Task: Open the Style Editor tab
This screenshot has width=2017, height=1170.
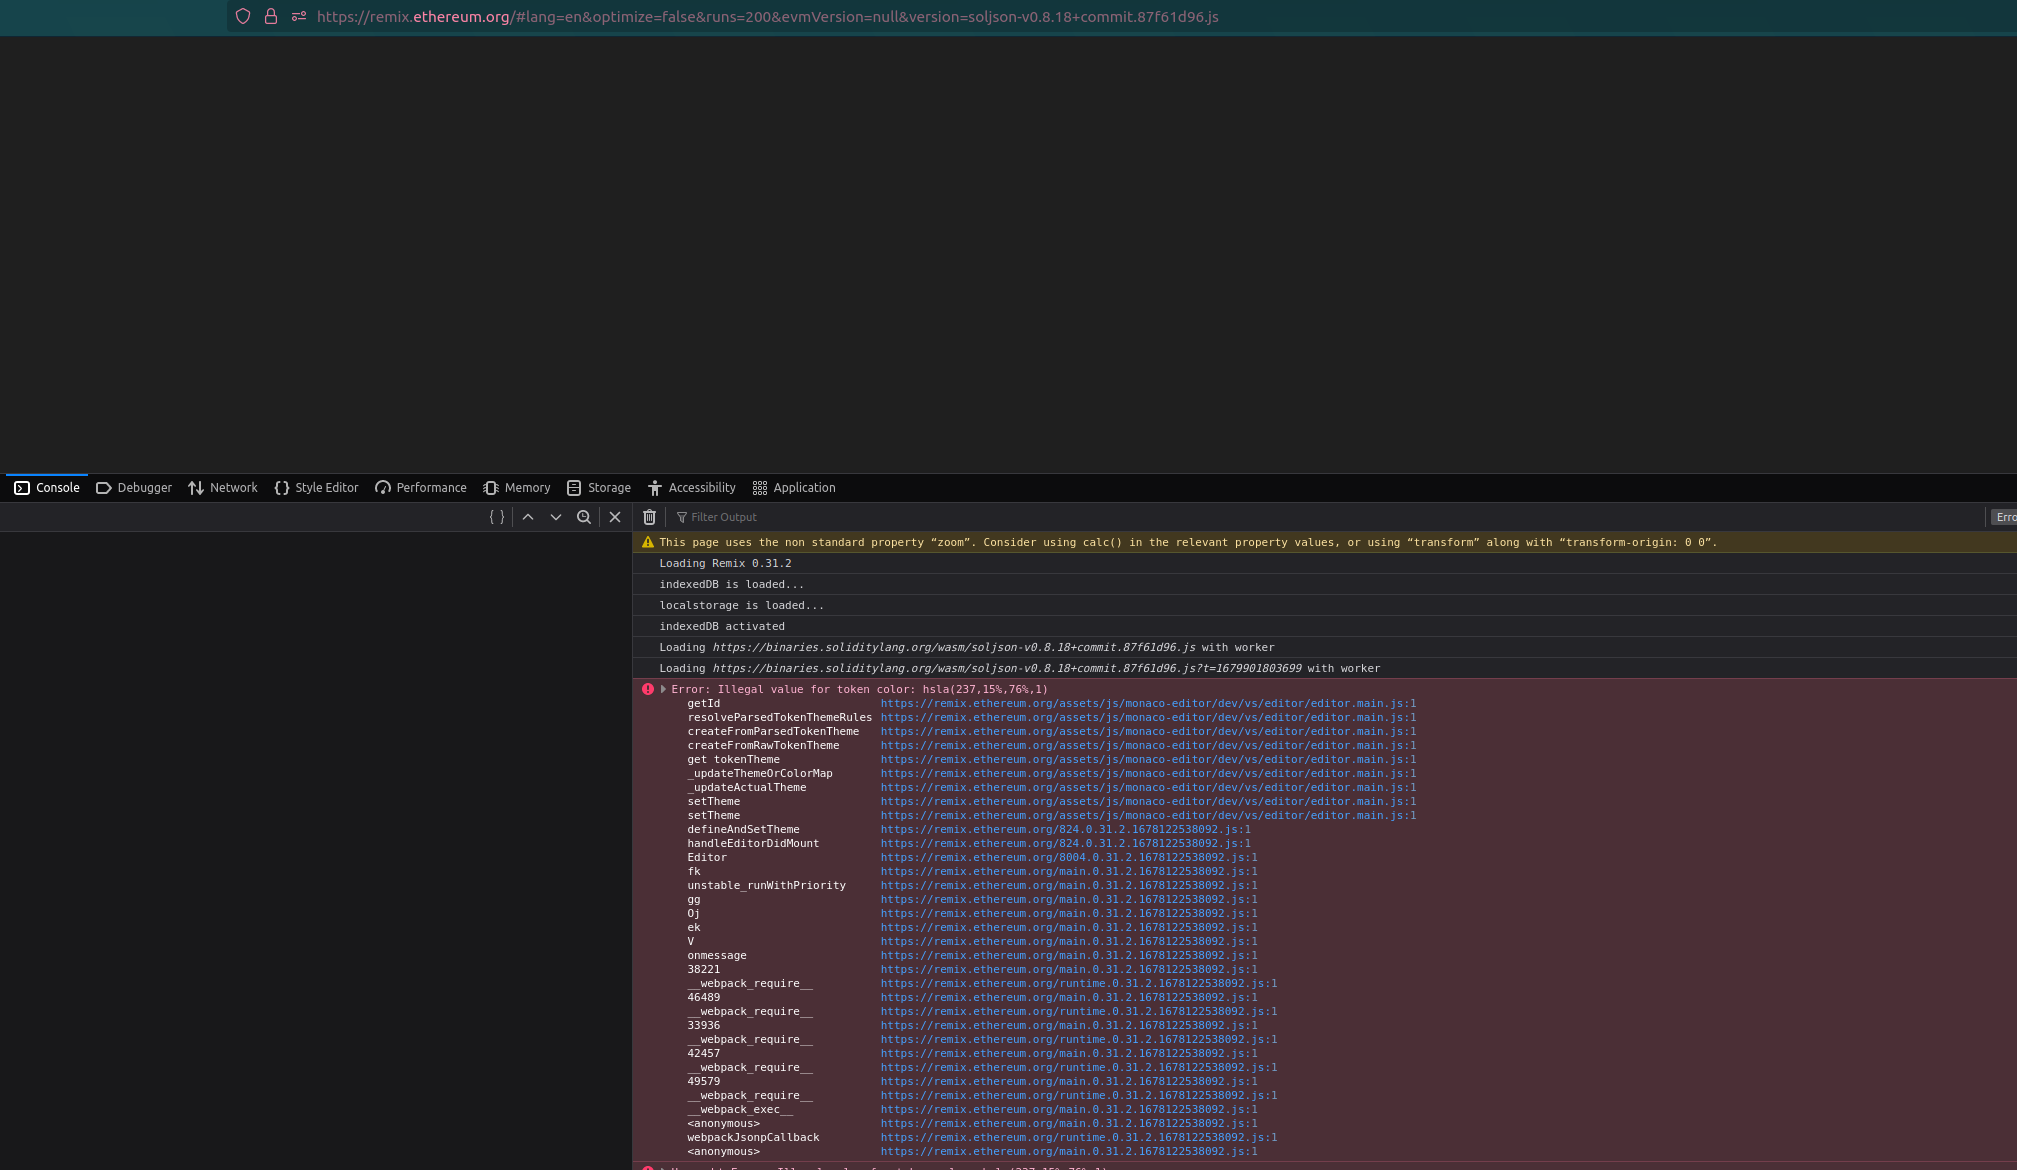Action: coord(316,488)
